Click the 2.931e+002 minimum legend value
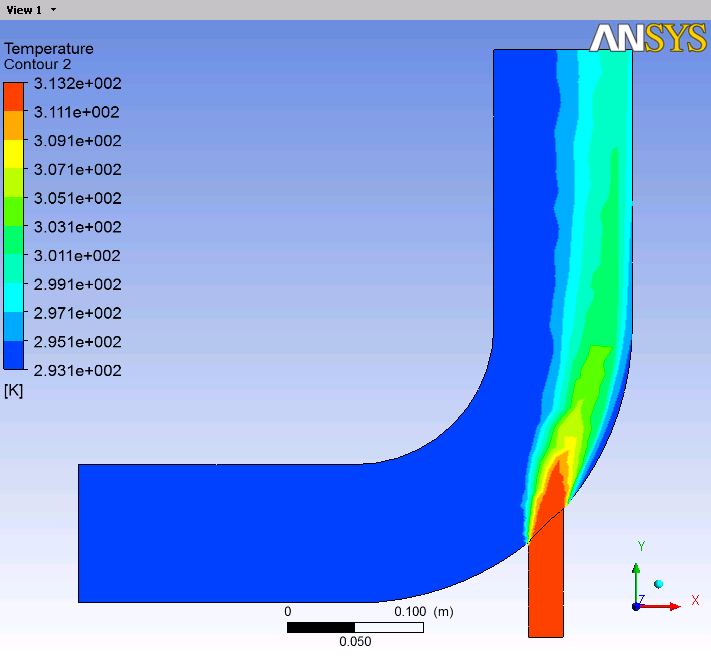711x667 pixels. coord(78,371)
